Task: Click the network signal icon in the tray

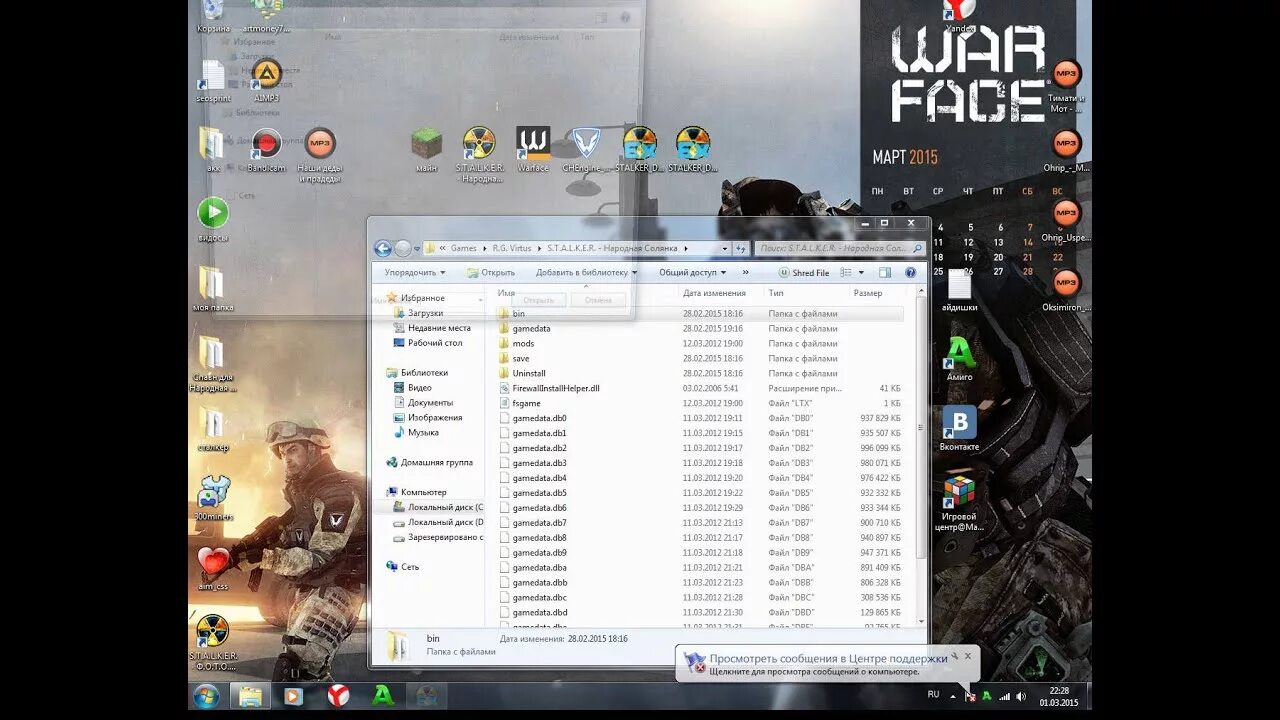Action: [x=1004, y=695]
